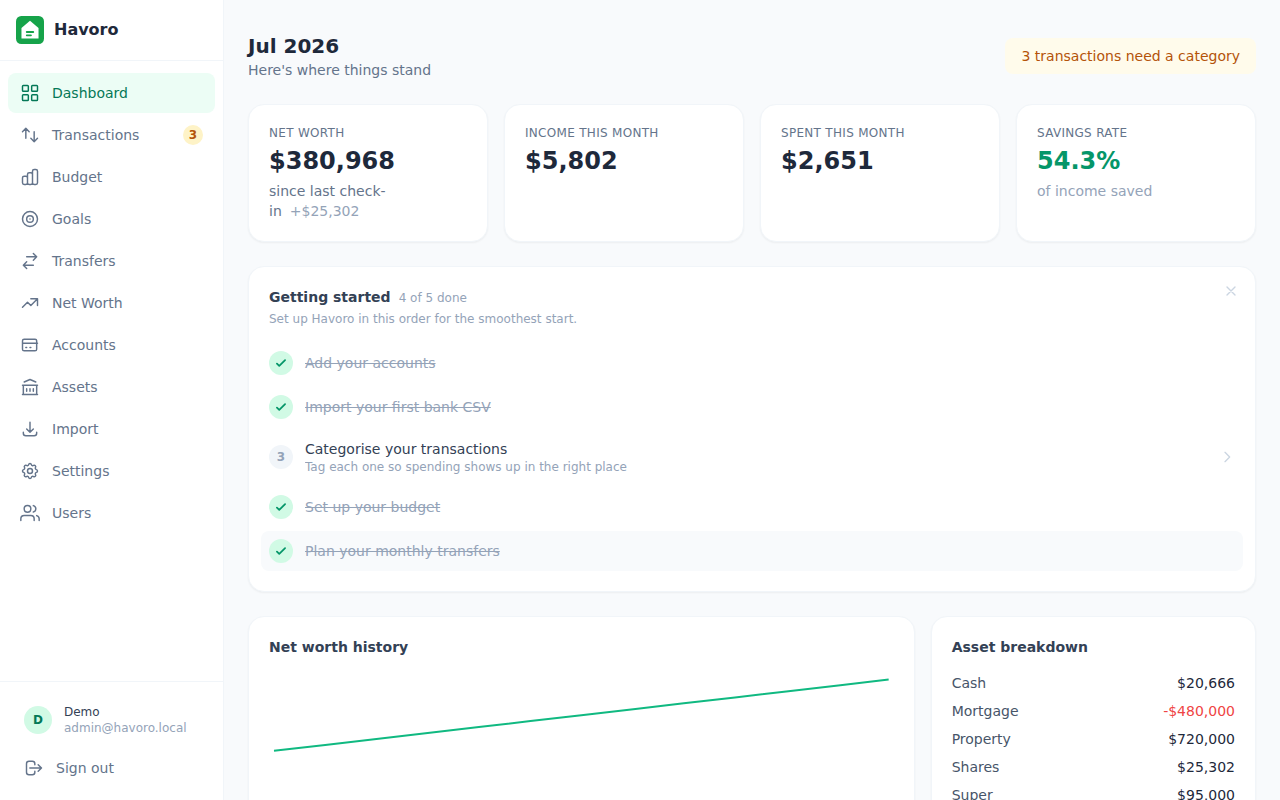The width and height of the screenshot is (1280, 800).
Task: Click the Demo user avatar
Action: coord(38,720)
